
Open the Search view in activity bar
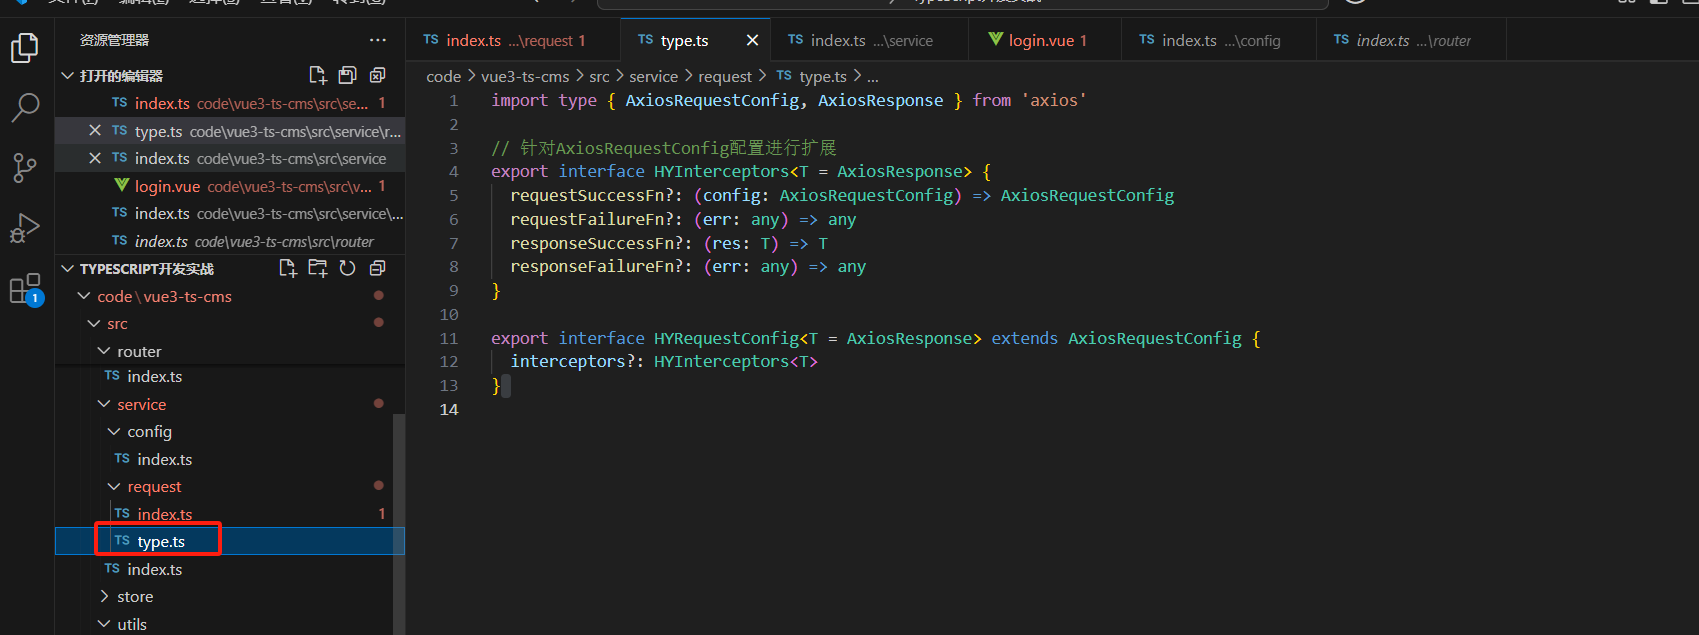coord(25,107)
